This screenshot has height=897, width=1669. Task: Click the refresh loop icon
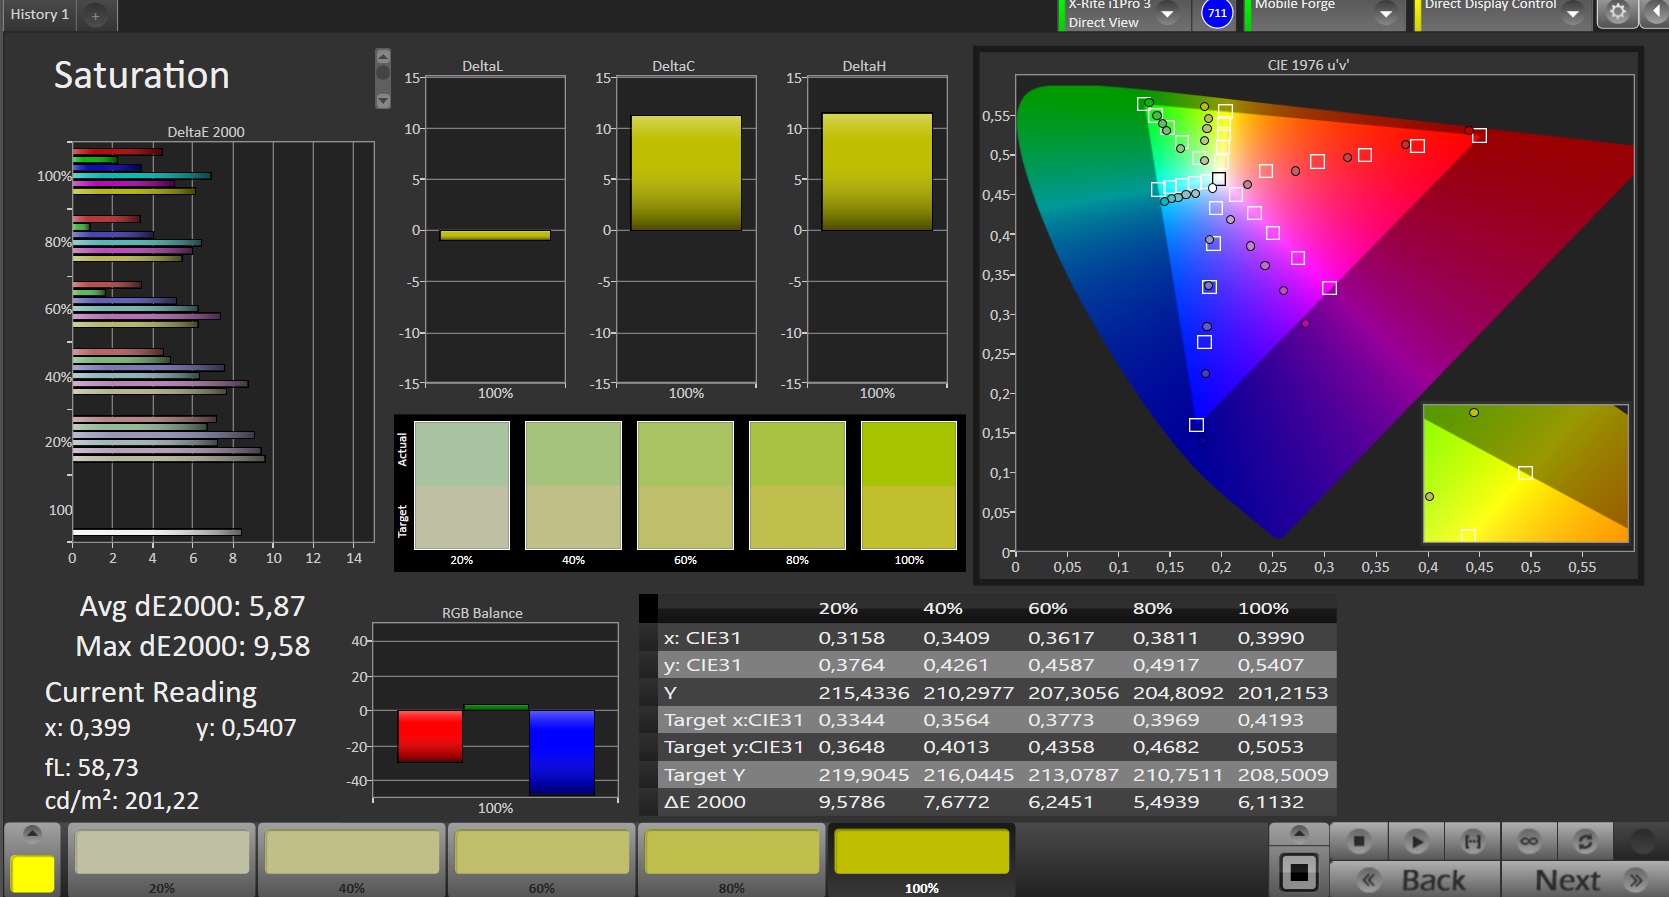click(x=1585, y=842)
